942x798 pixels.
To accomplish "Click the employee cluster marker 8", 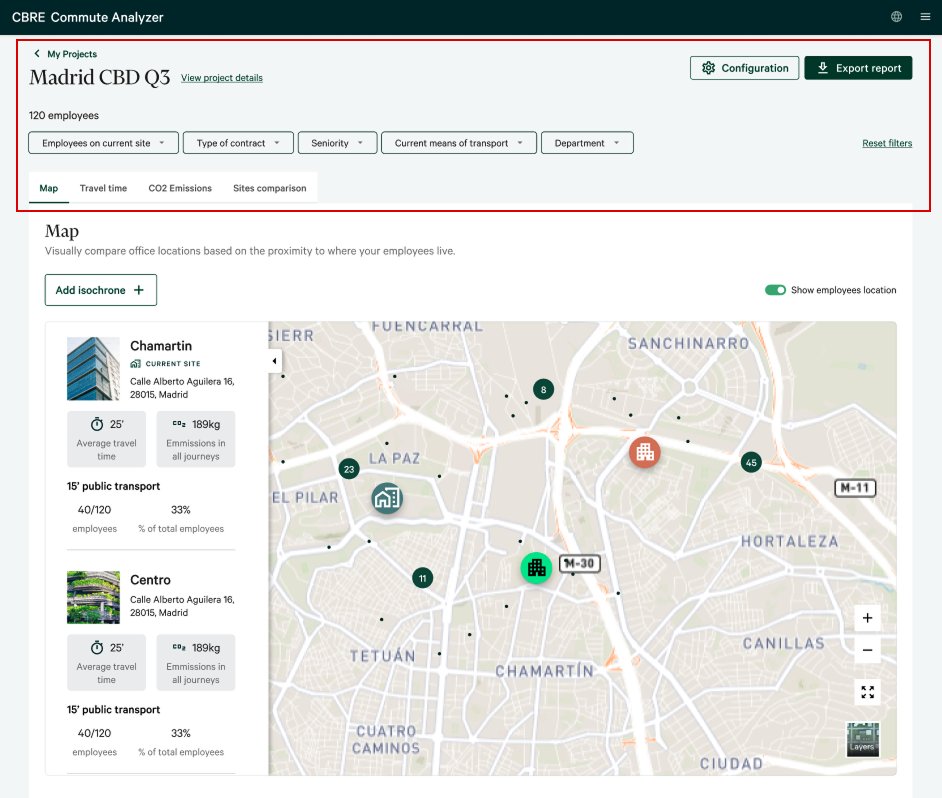I will tap(543, 389).
